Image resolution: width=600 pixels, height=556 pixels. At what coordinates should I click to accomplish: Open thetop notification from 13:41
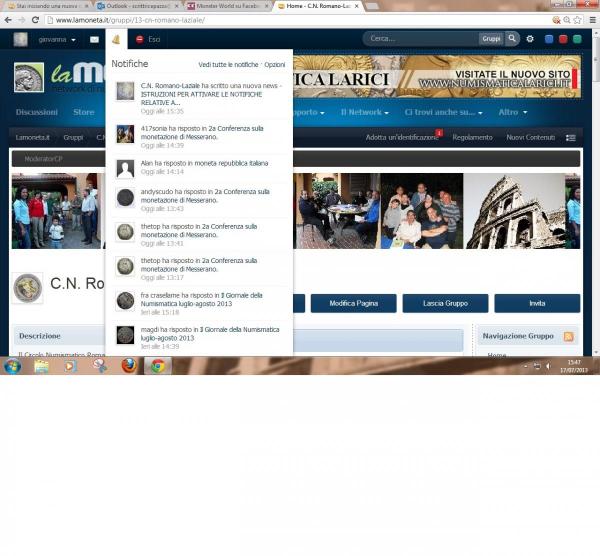(x=199, y=235)
